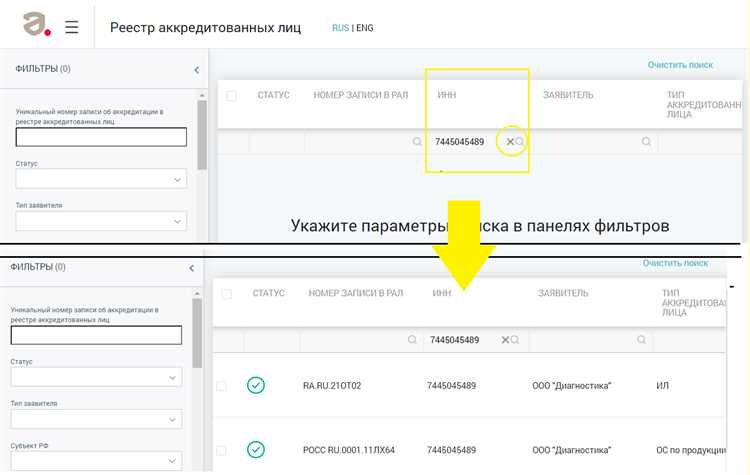
Task: Switch language to ENG
Action: tap(364, 28)
